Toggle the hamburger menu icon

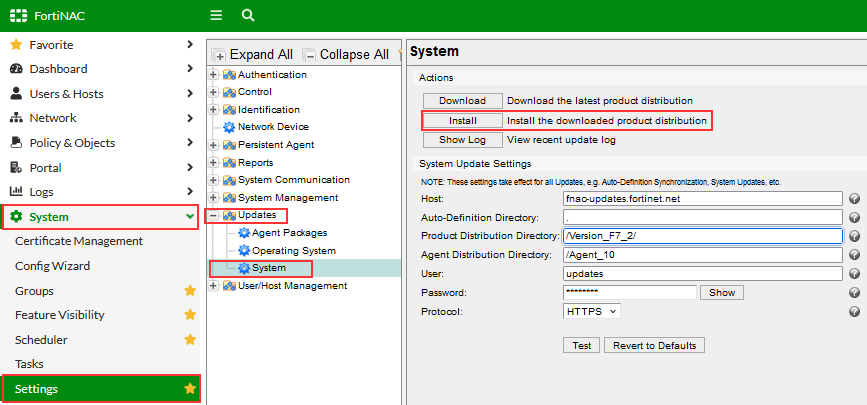pos(216,16)
